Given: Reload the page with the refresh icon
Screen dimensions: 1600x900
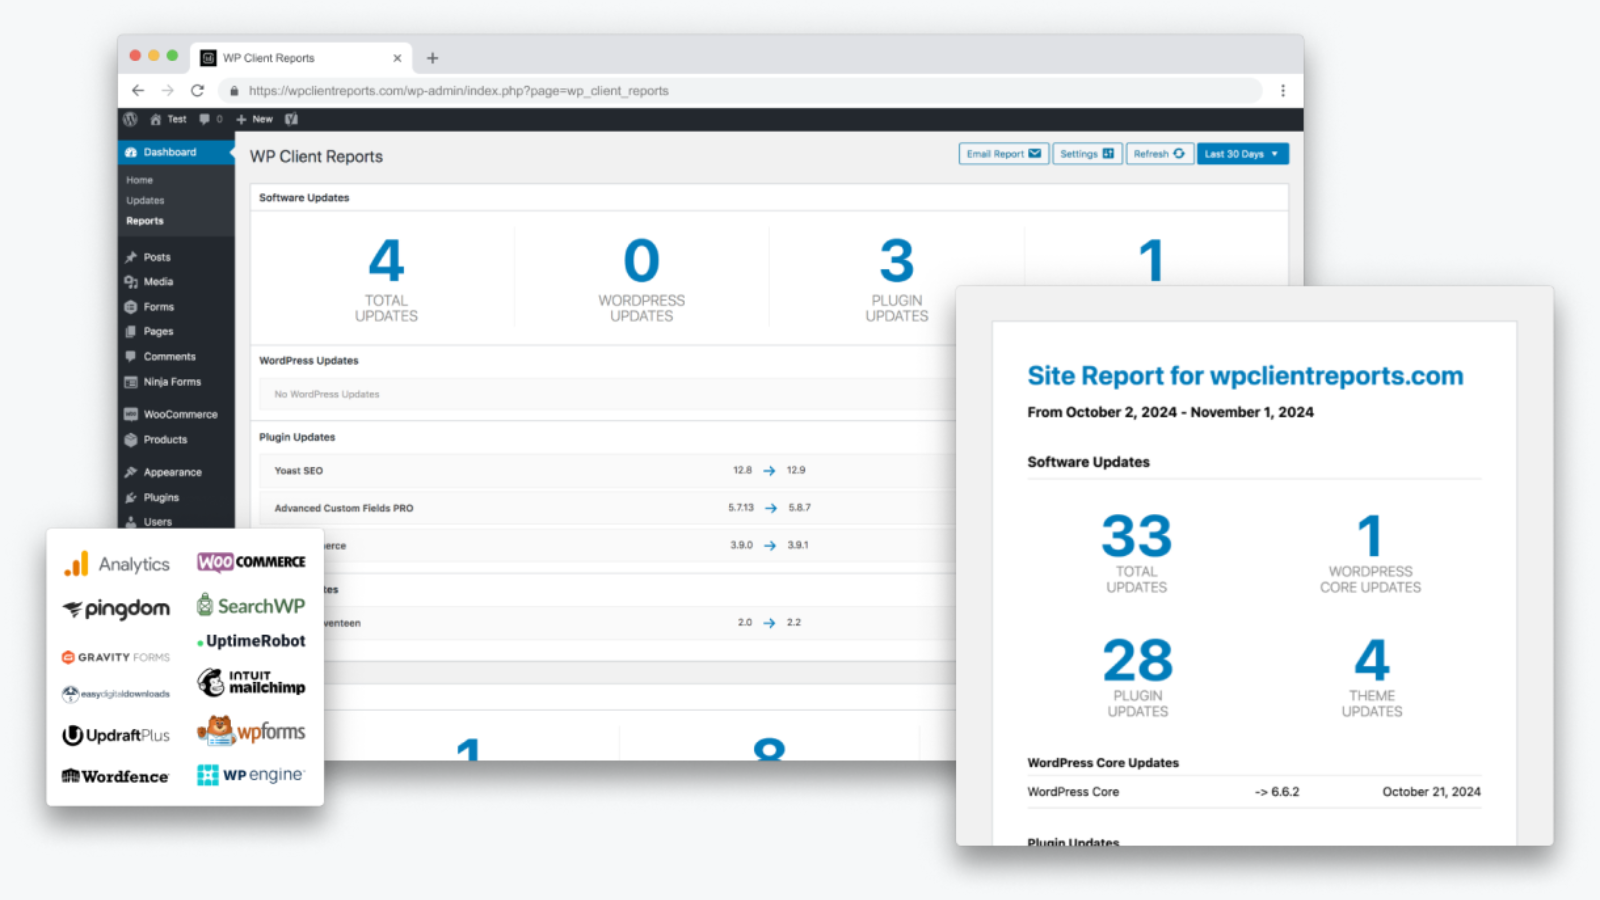Looking at the screenshot, I should 198,90.
